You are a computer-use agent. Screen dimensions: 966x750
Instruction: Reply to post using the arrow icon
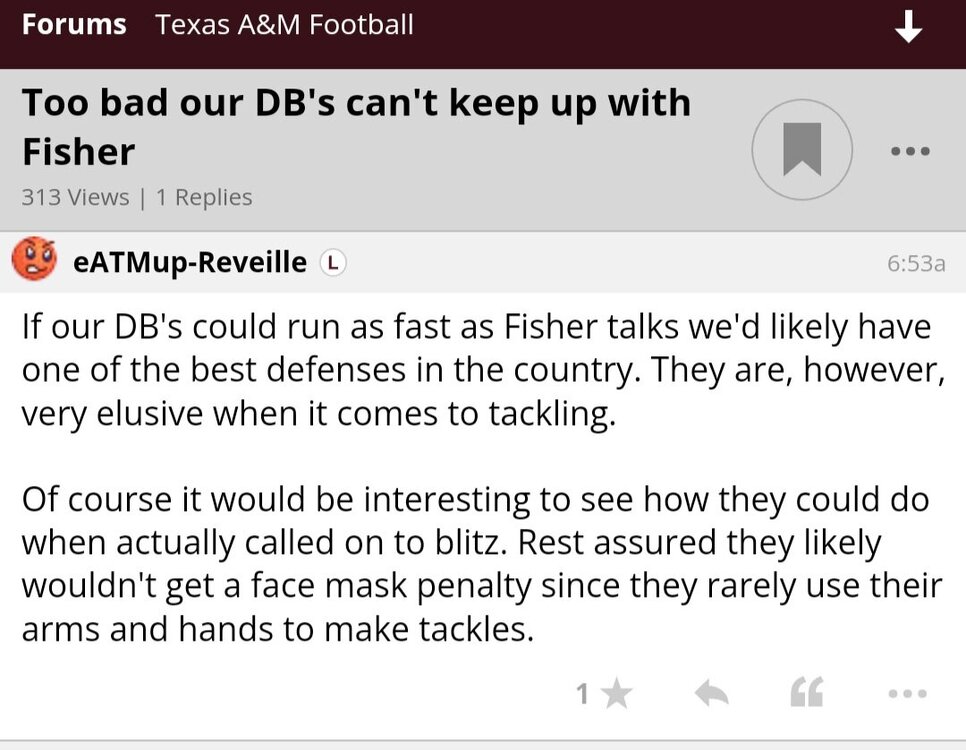tap(711, 693)
